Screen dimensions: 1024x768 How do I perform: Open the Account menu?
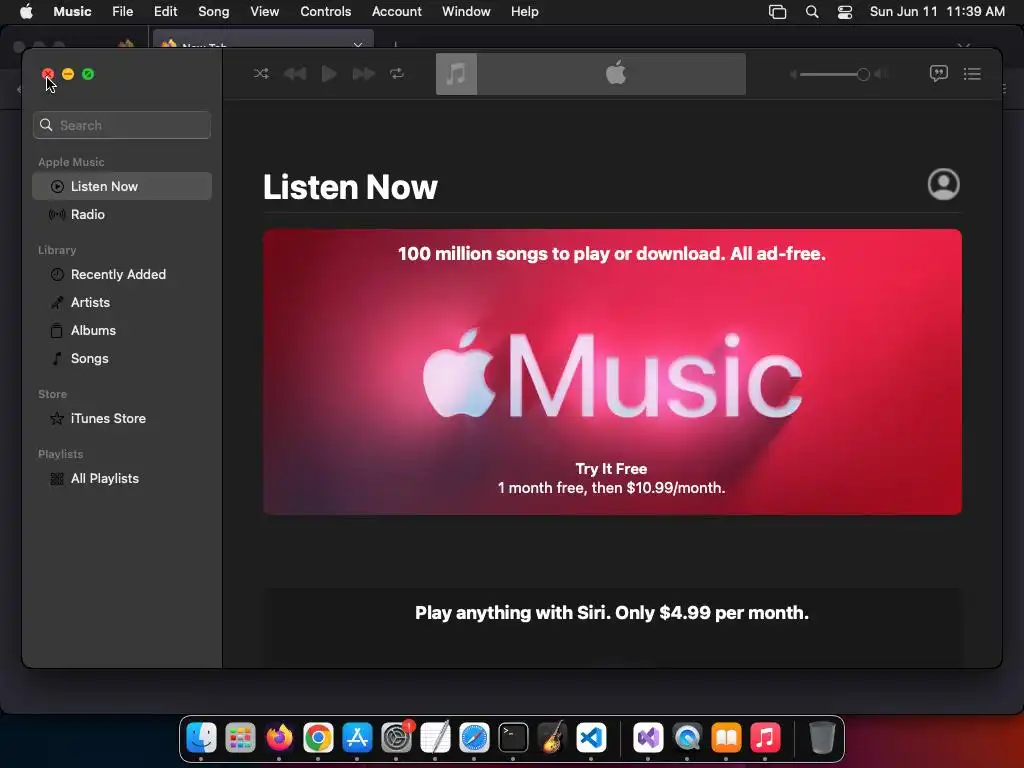(x=396, y=11)
